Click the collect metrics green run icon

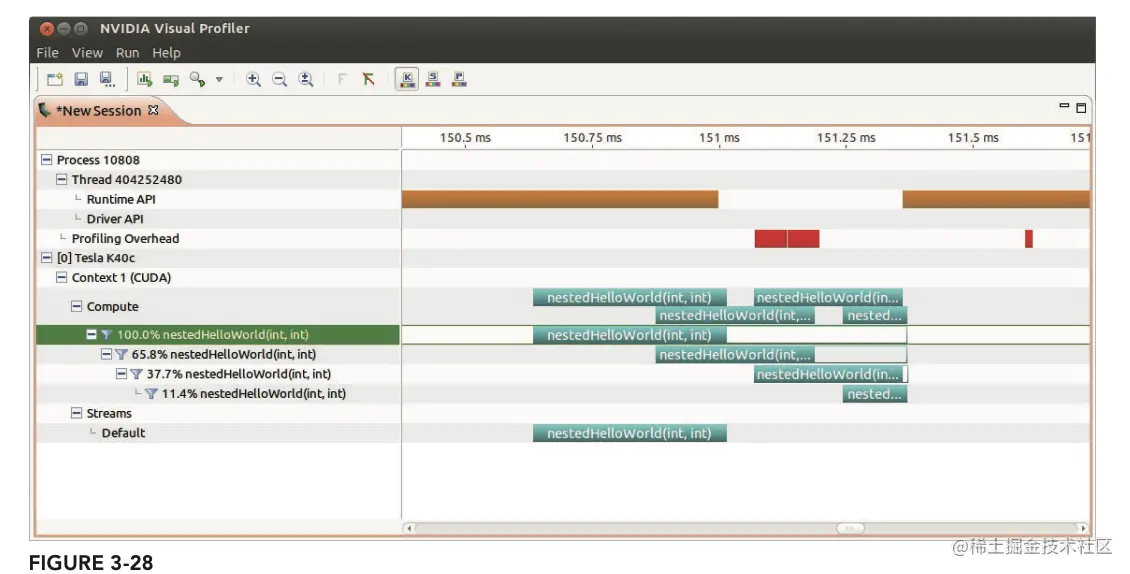(171, 79)
